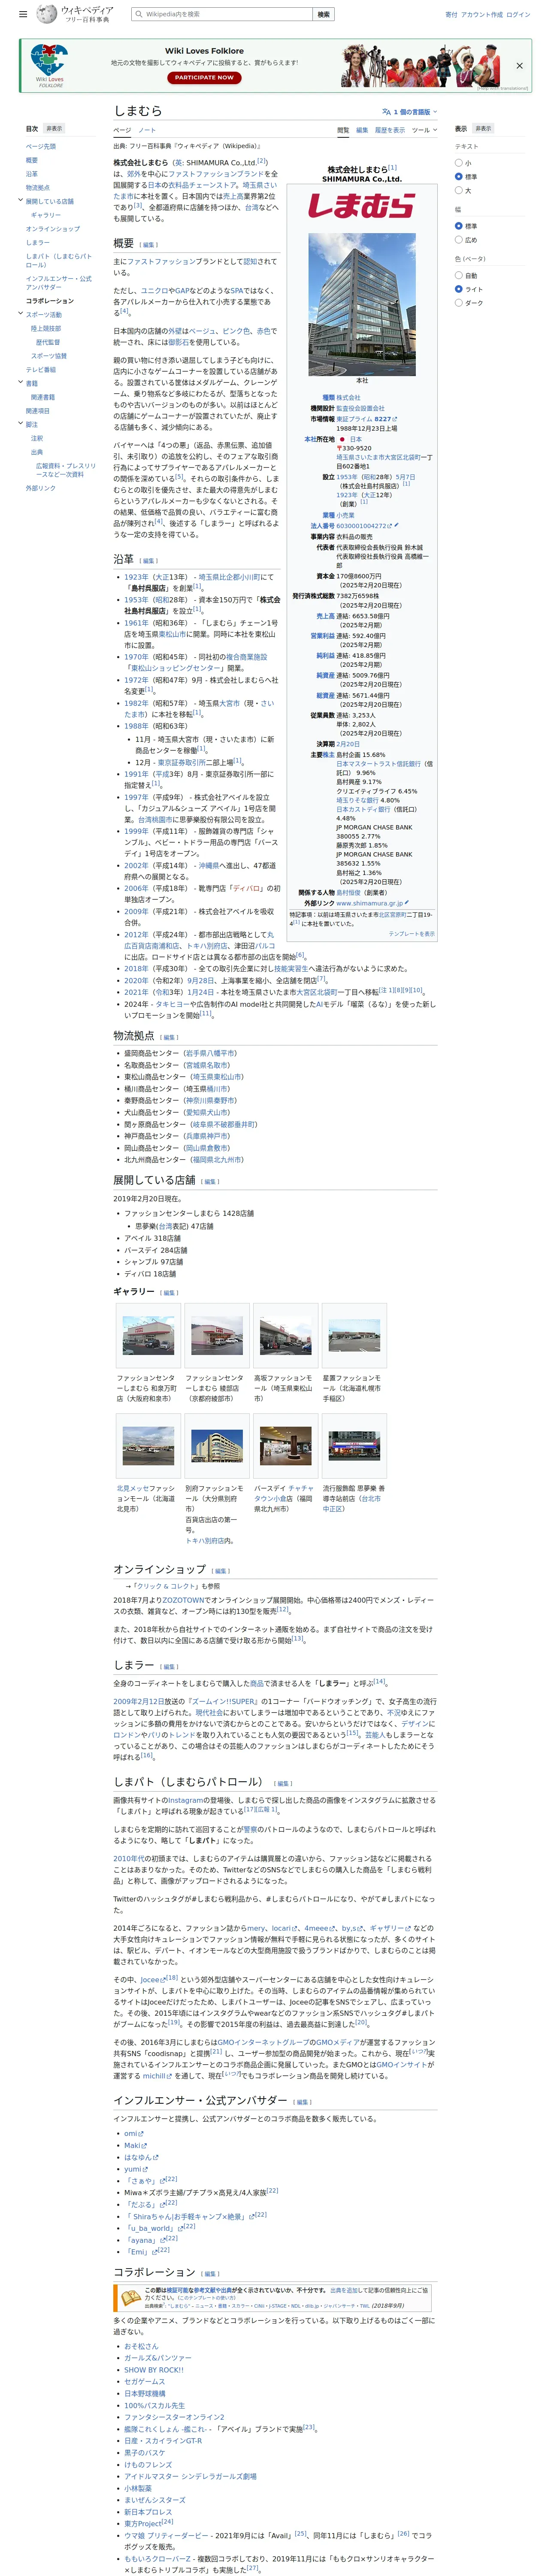551x2576 pixels.
Task: Open the 履歴を表示 tab
Action: [390, 130]
